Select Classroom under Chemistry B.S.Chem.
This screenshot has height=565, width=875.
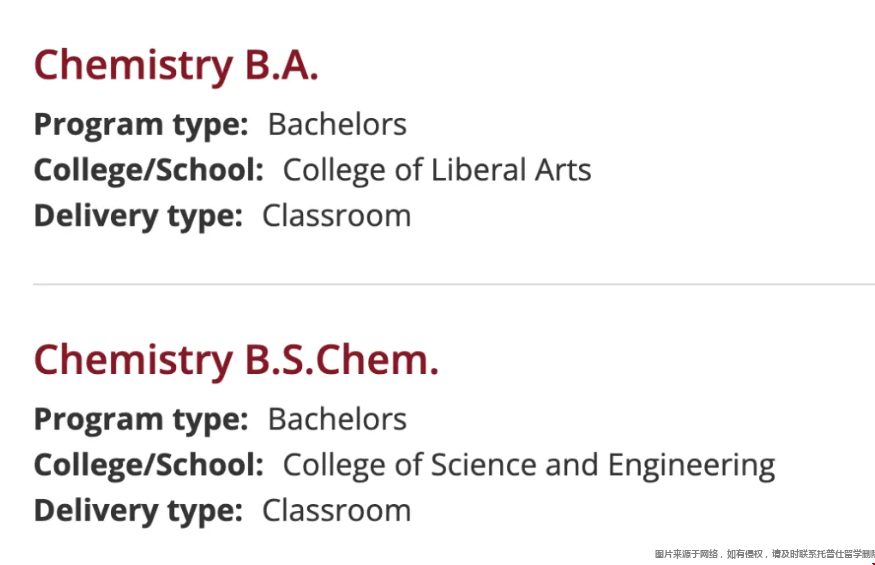[336, 510]
